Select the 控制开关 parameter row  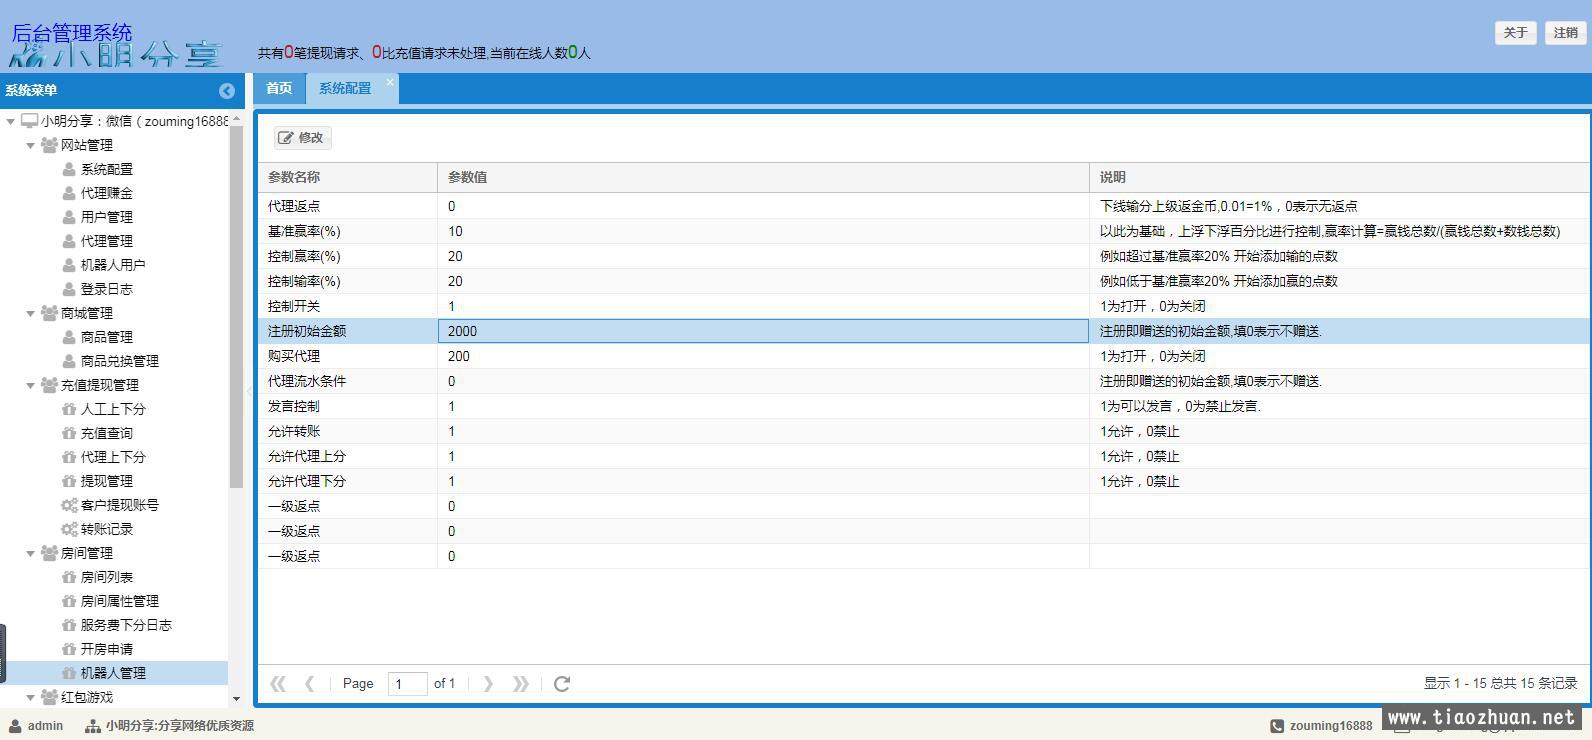point(923,306)
